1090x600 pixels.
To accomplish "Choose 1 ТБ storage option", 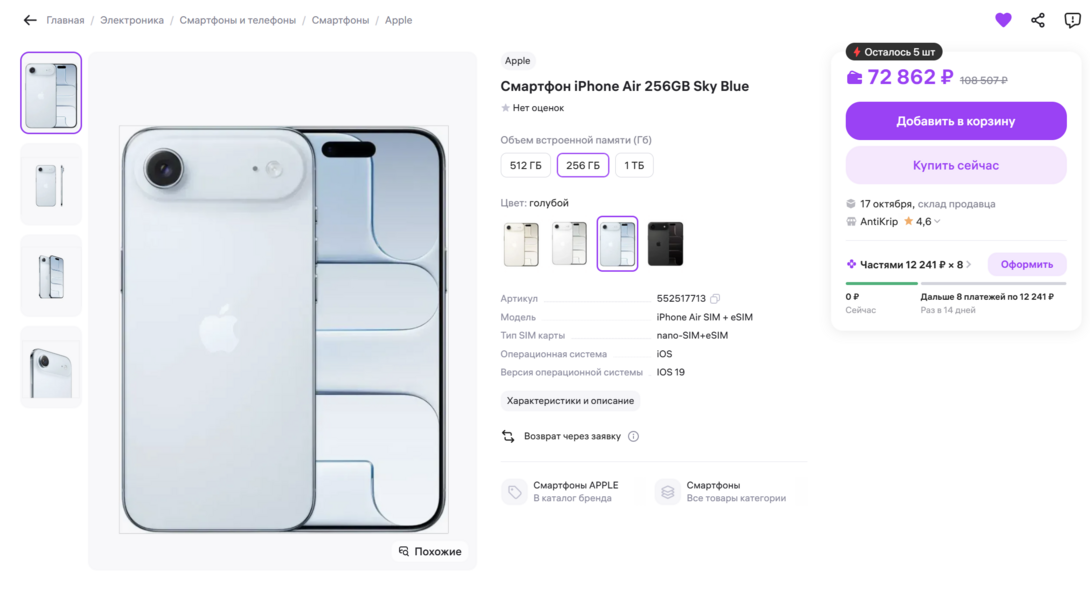I will 634,166.
